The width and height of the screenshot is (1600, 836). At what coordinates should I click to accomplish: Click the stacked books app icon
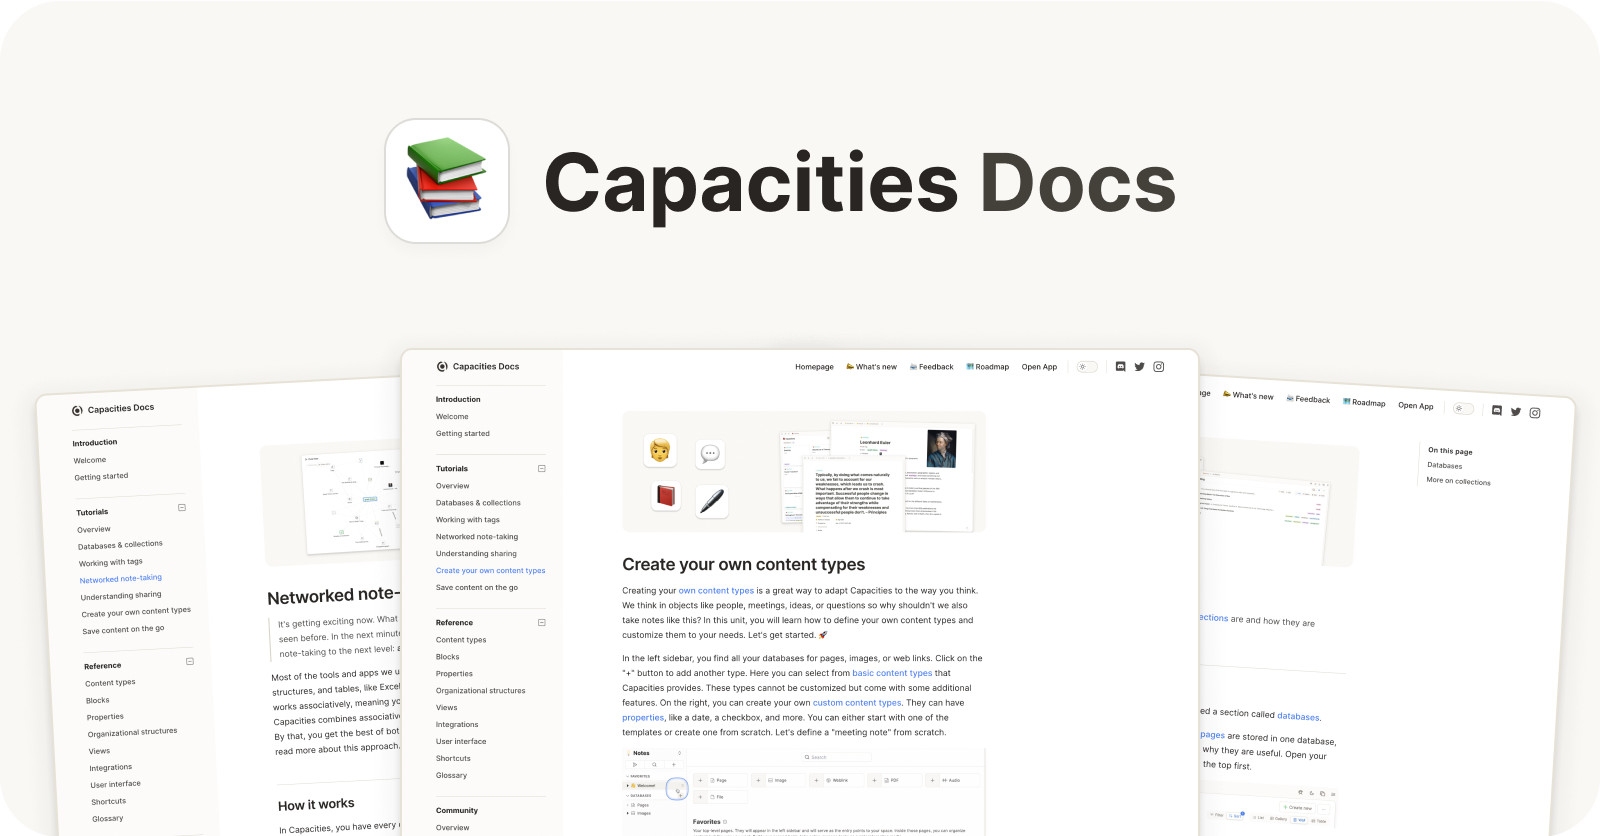tap(447, 181)
